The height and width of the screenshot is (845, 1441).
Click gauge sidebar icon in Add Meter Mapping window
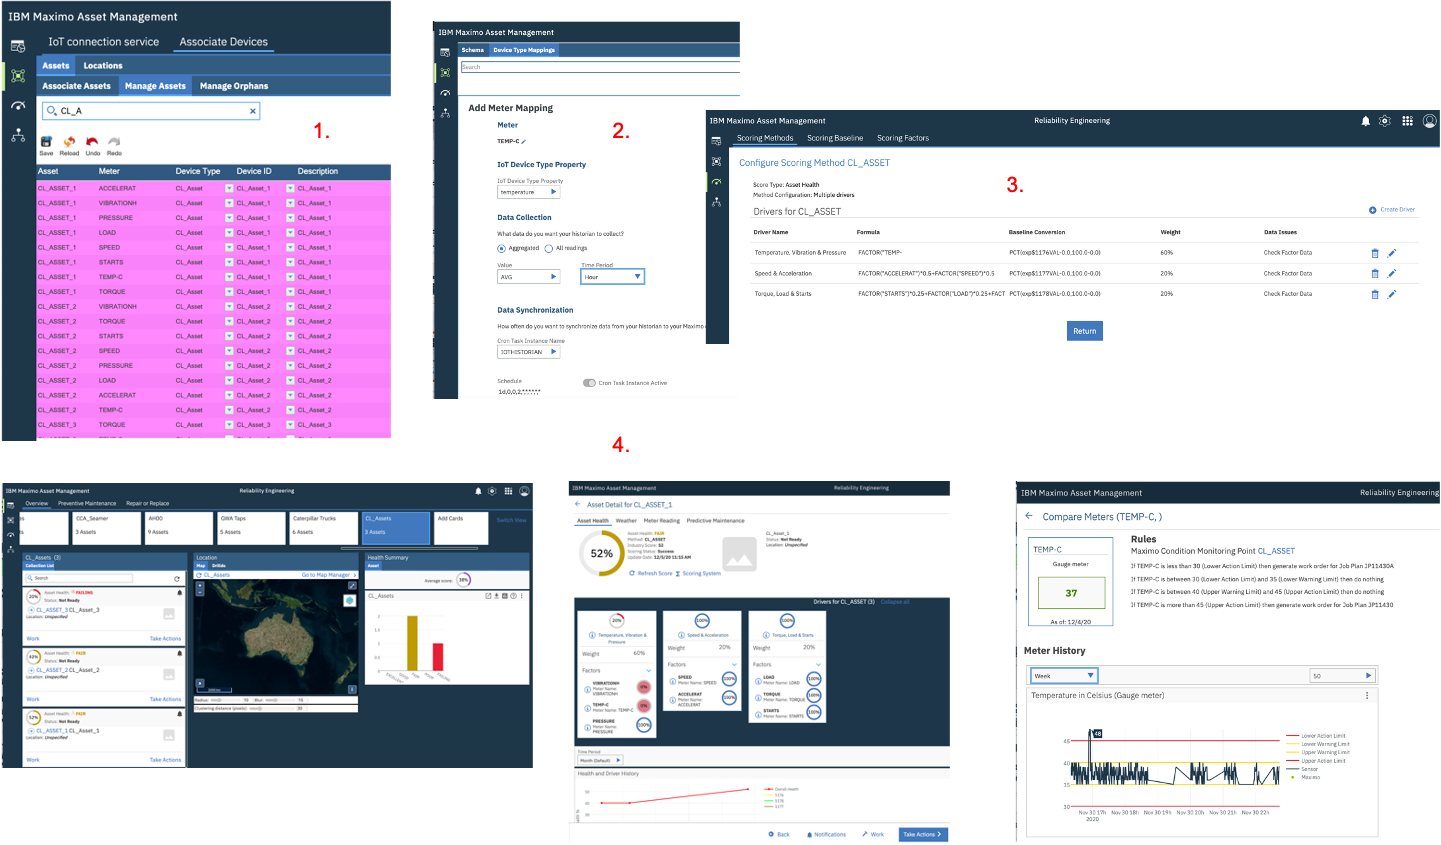click(x=445, y=93)
